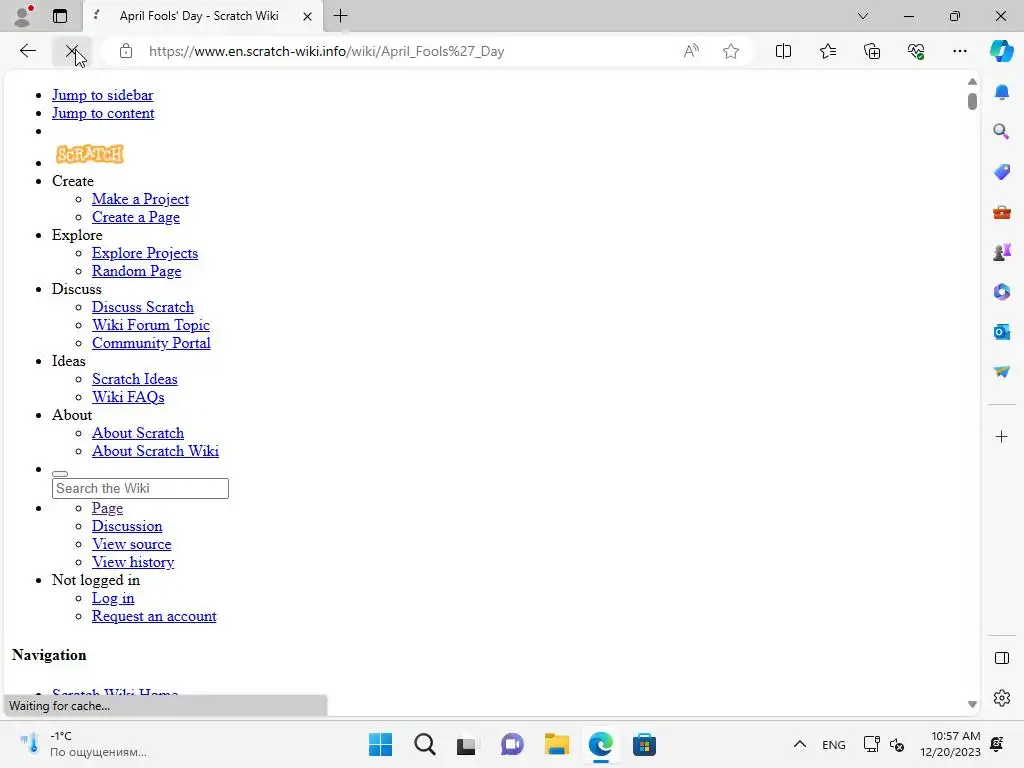The width and height of the screenshot is (1024, 768).
Task: Focus the Search the Wiki field
Action: pos(140,488)
